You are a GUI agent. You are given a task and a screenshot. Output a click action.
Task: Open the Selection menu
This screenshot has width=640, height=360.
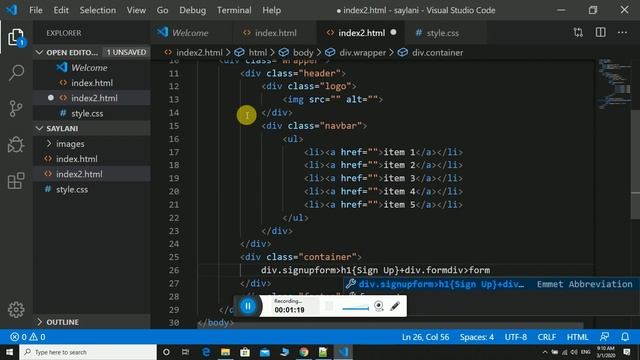click(x=98, y=10)
